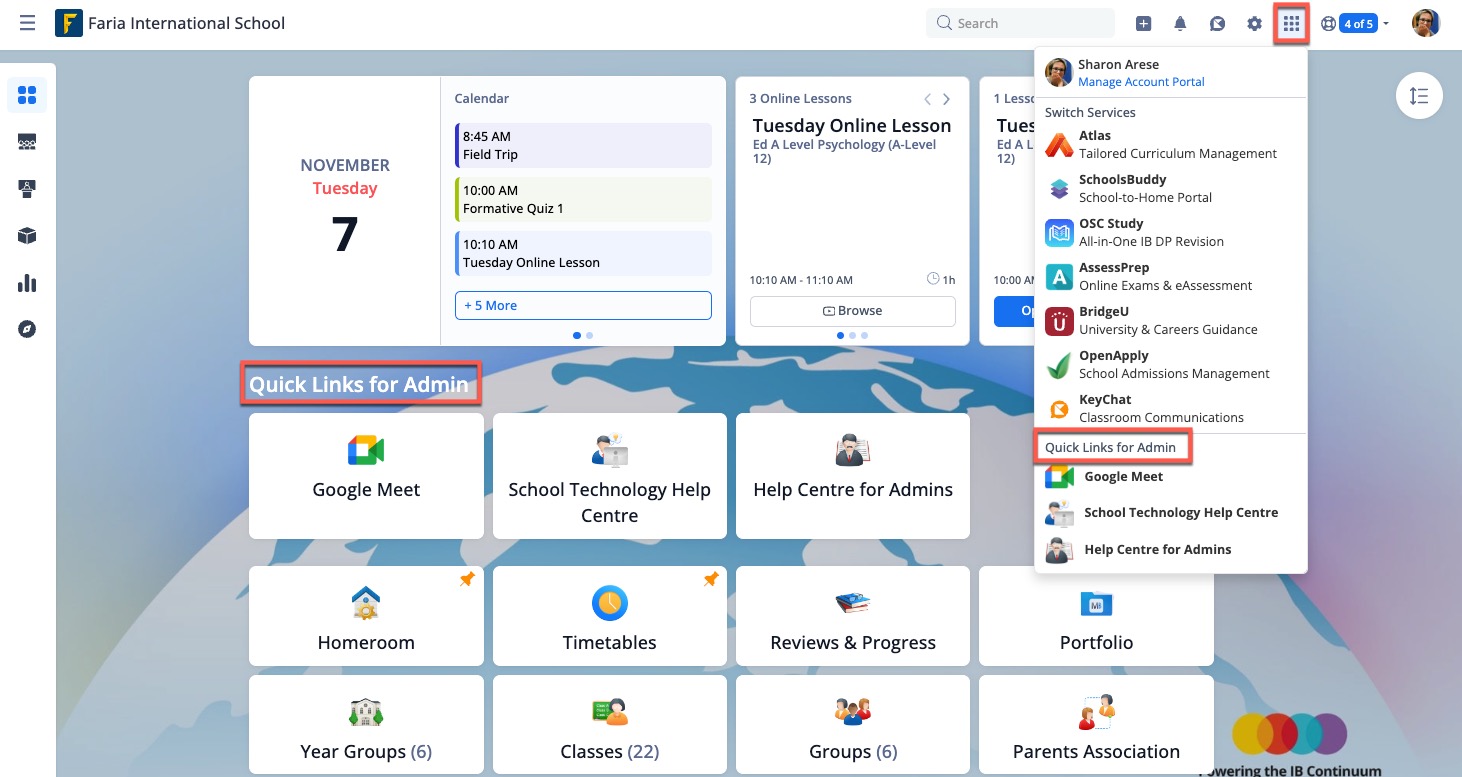
Task: Select the dashboard icon in sidebar
Action: (27, 95)
